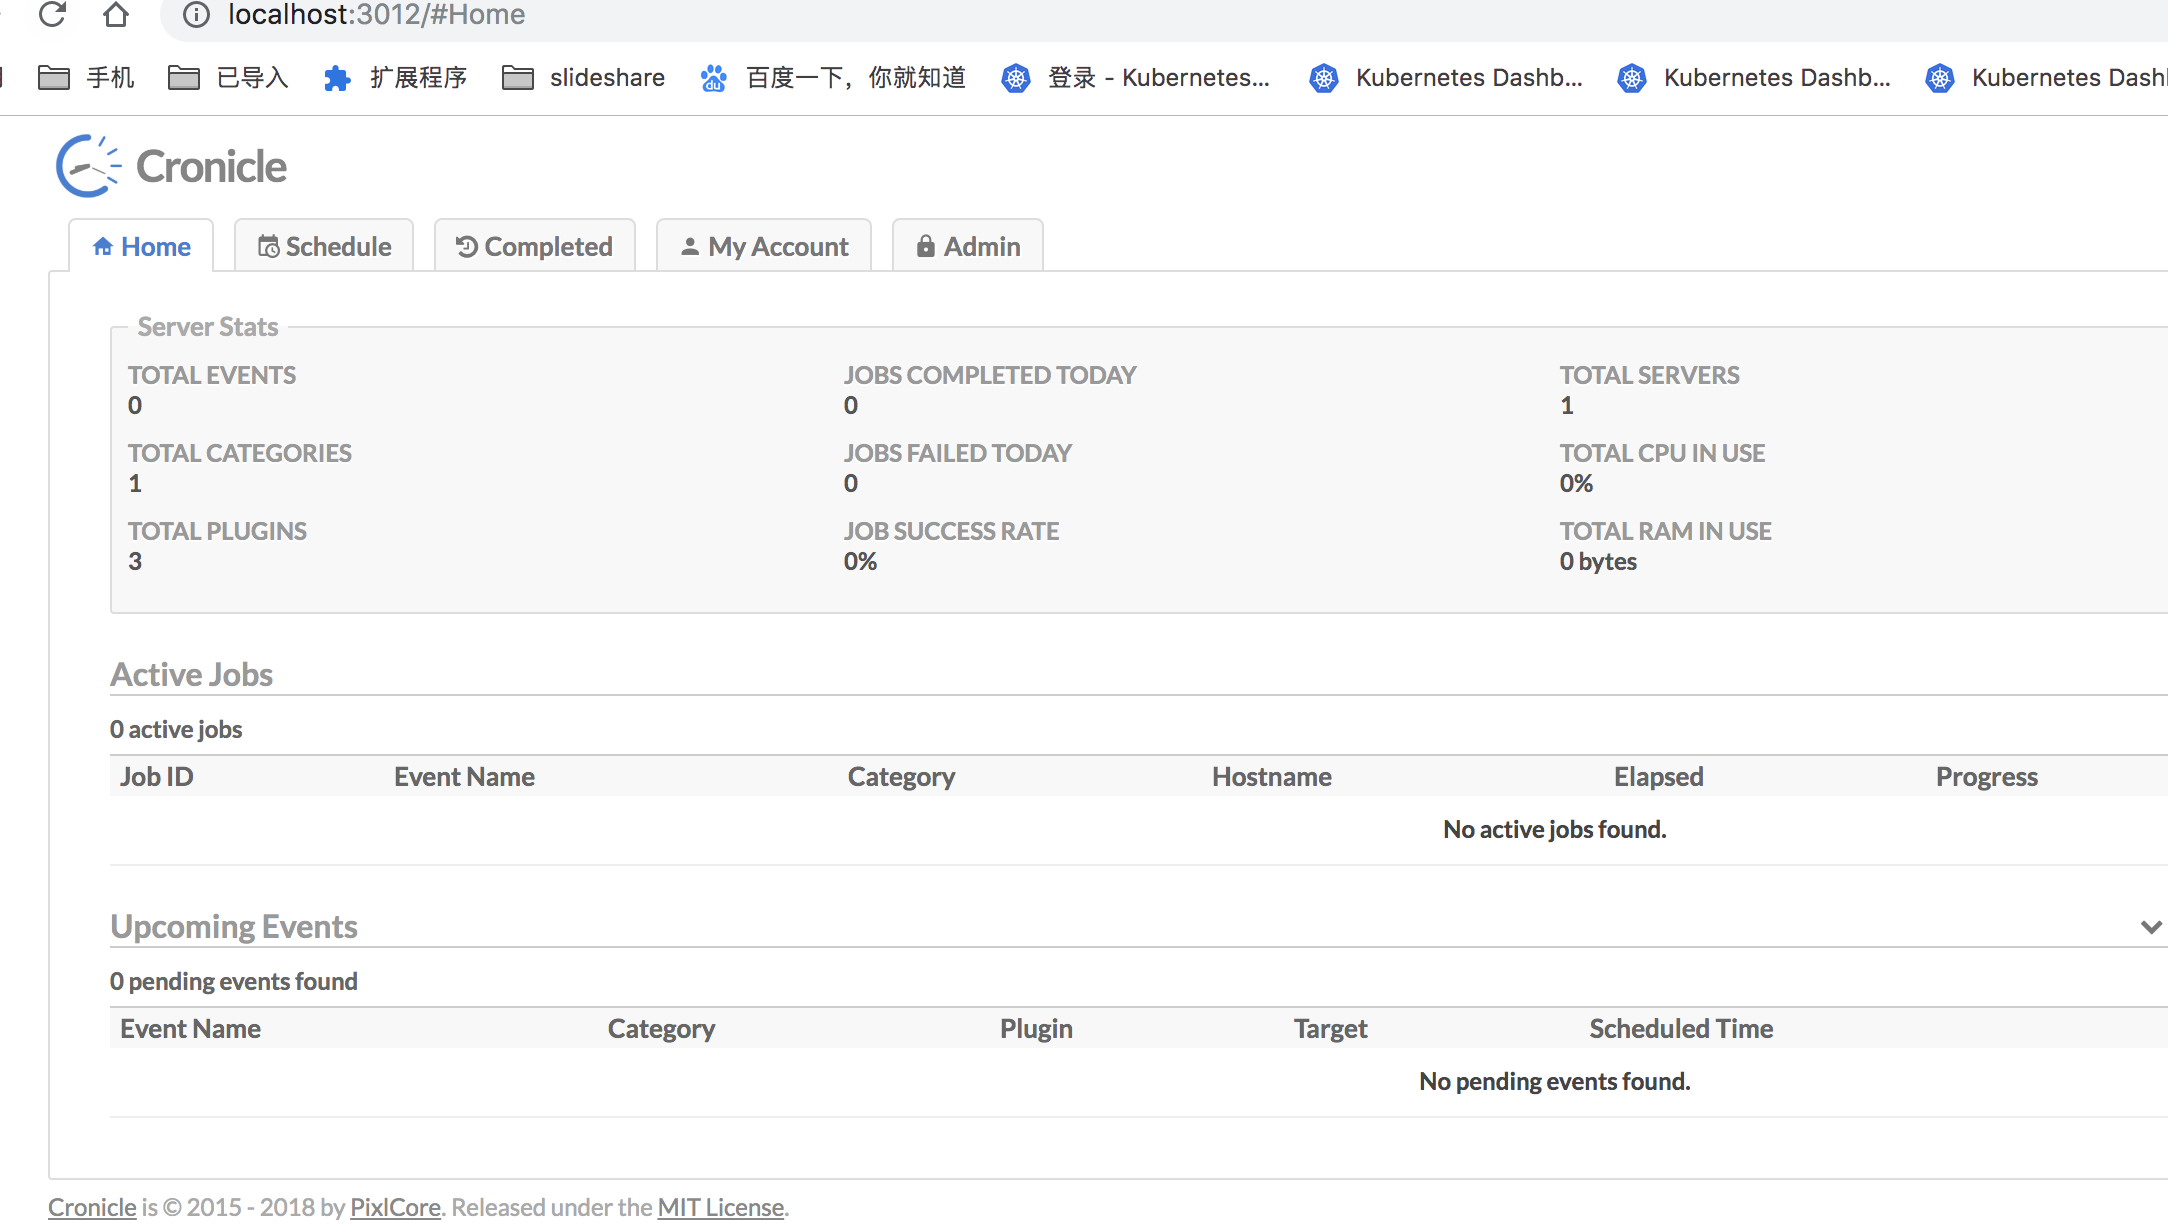Click the Hostname column header

point(1272,777)
